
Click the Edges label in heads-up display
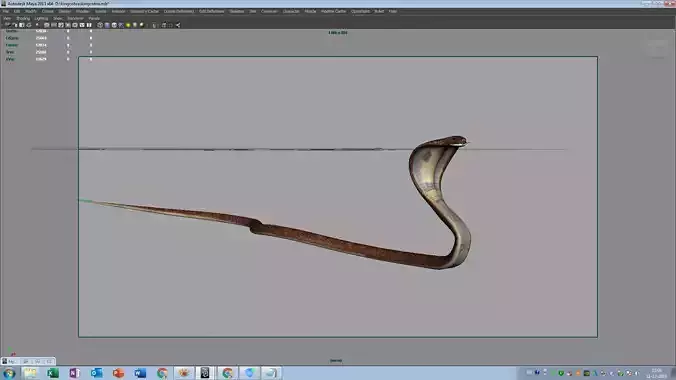pos(12,38)
